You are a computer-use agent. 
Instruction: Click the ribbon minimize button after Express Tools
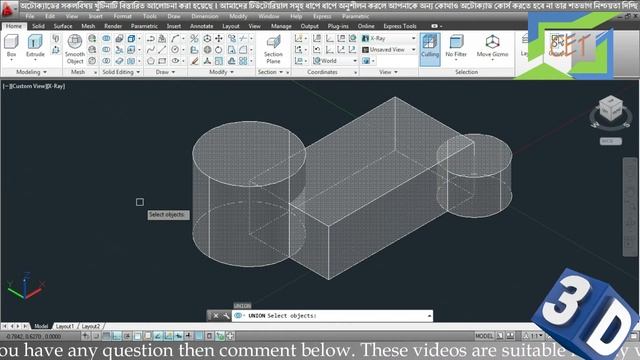[436, 26]
